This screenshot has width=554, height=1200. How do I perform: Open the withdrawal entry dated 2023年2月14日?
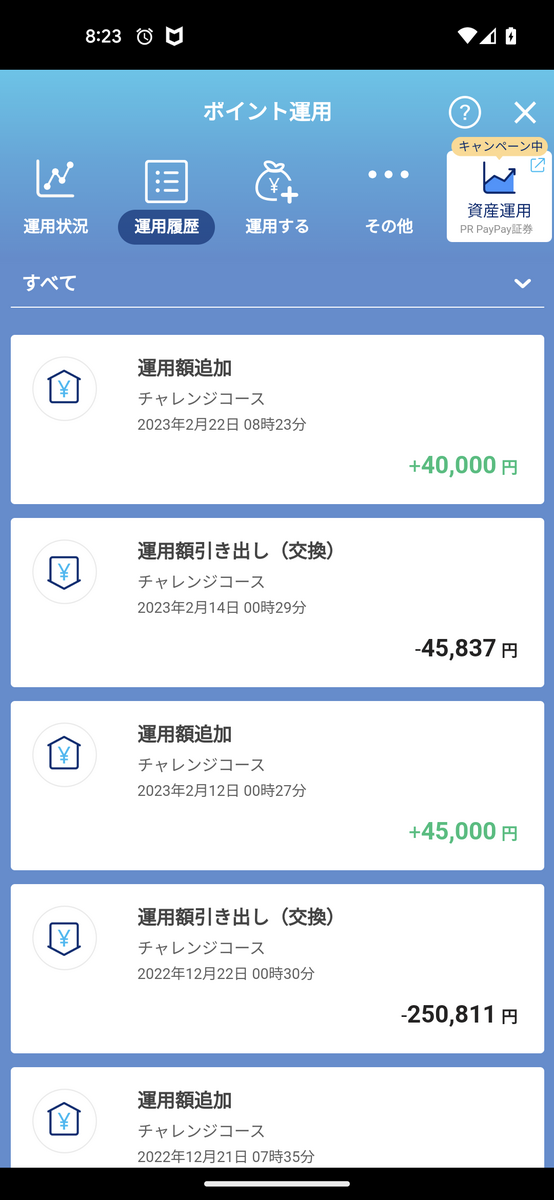(x=277, y=602)
